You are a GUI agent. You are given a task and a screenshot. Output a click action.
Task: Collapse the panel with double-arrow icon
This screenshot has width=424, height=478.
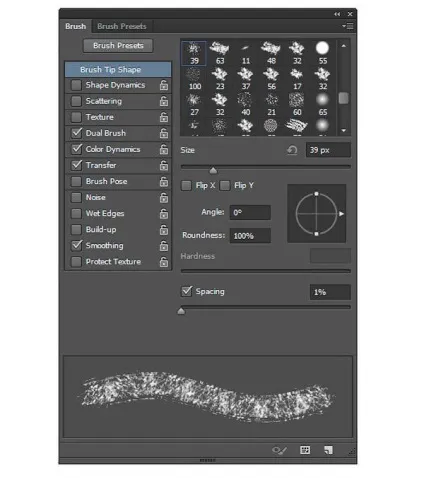(x=337, y=14)
